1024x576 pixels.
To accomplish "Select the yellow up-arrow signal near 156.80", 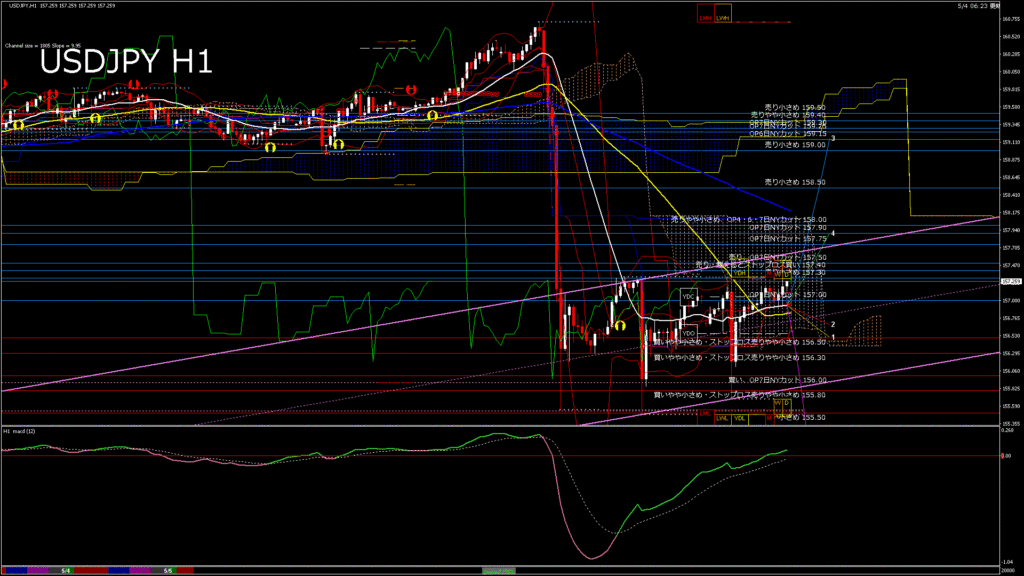I will coord(620,325).
